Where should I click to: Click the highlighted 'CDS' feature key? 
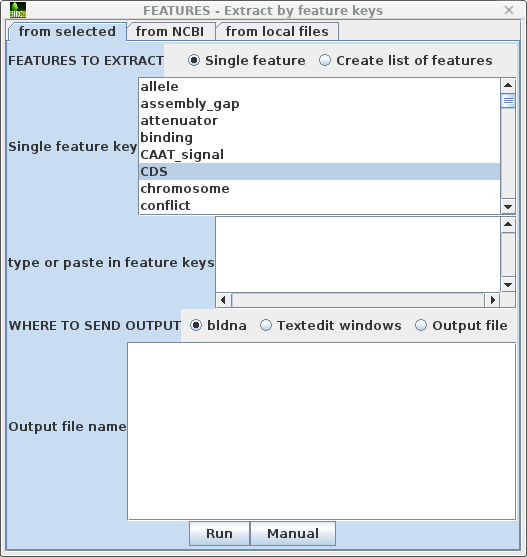click(319, 172)
